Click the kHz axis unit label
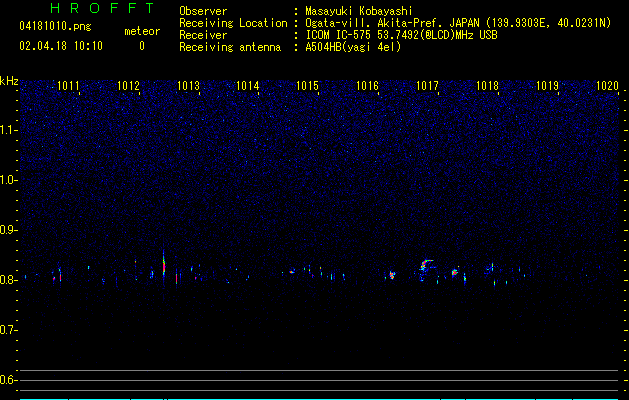Screen dimensions: 629x400 click(9, 81)
